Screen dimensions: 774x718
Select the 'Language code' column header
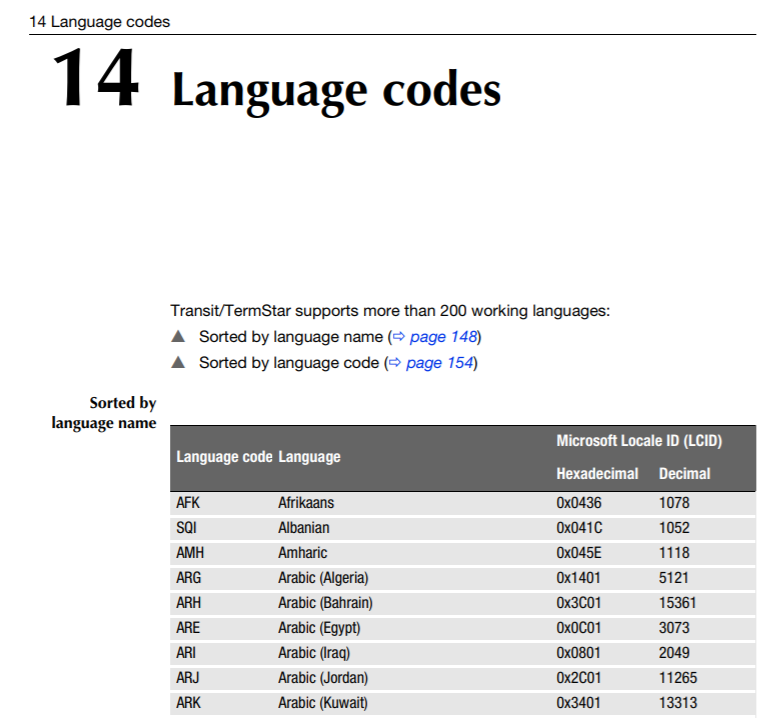point(223,457)
